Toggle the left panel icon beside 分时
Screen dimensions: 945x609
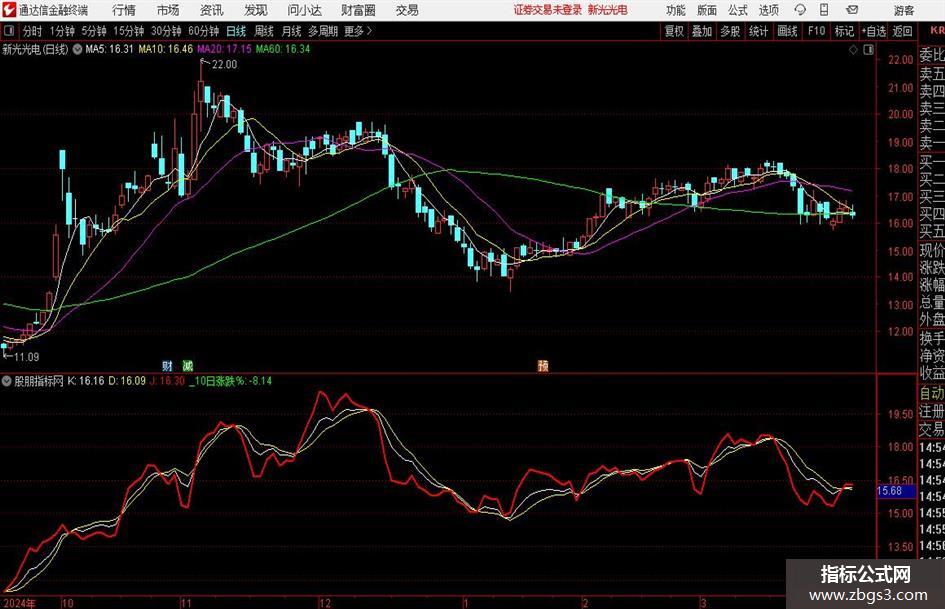pos(8,31)
